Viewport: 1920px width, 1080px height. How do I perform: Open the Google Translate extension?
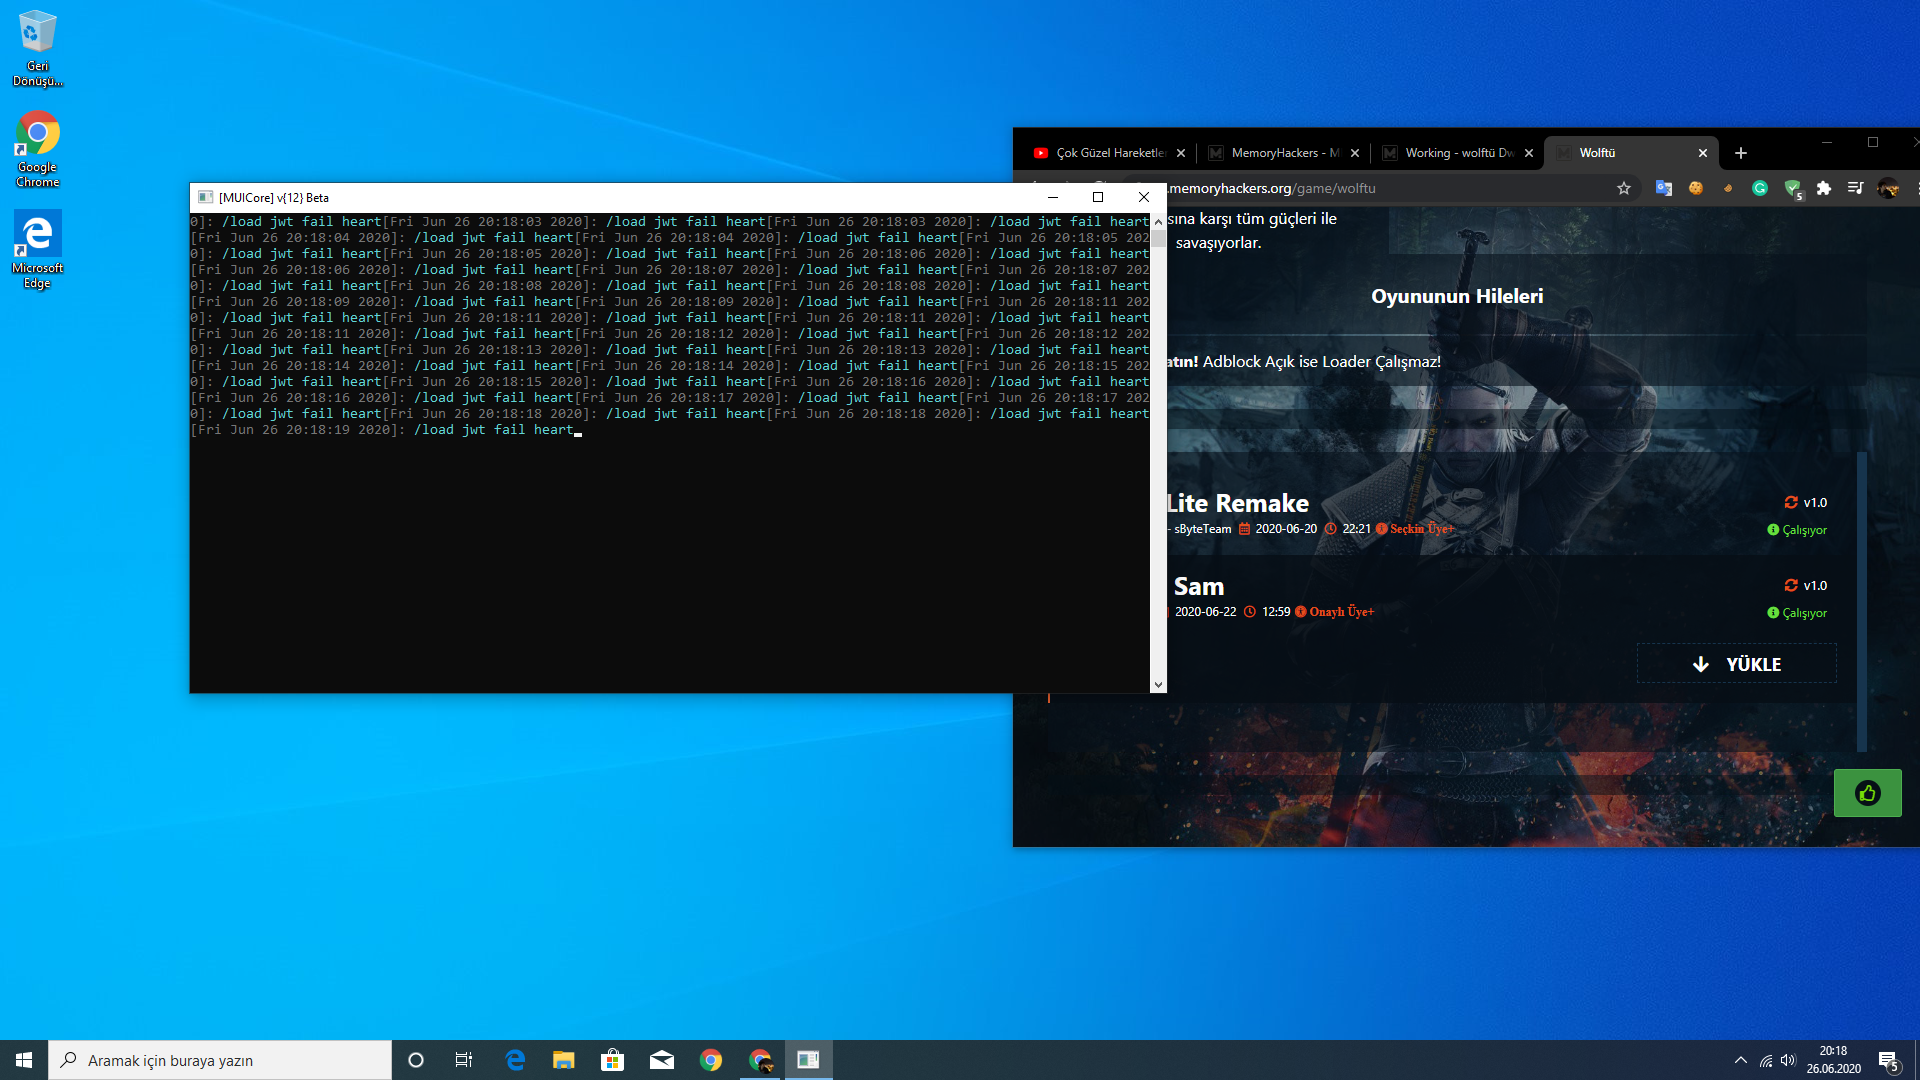click(x=1664, y=188)
